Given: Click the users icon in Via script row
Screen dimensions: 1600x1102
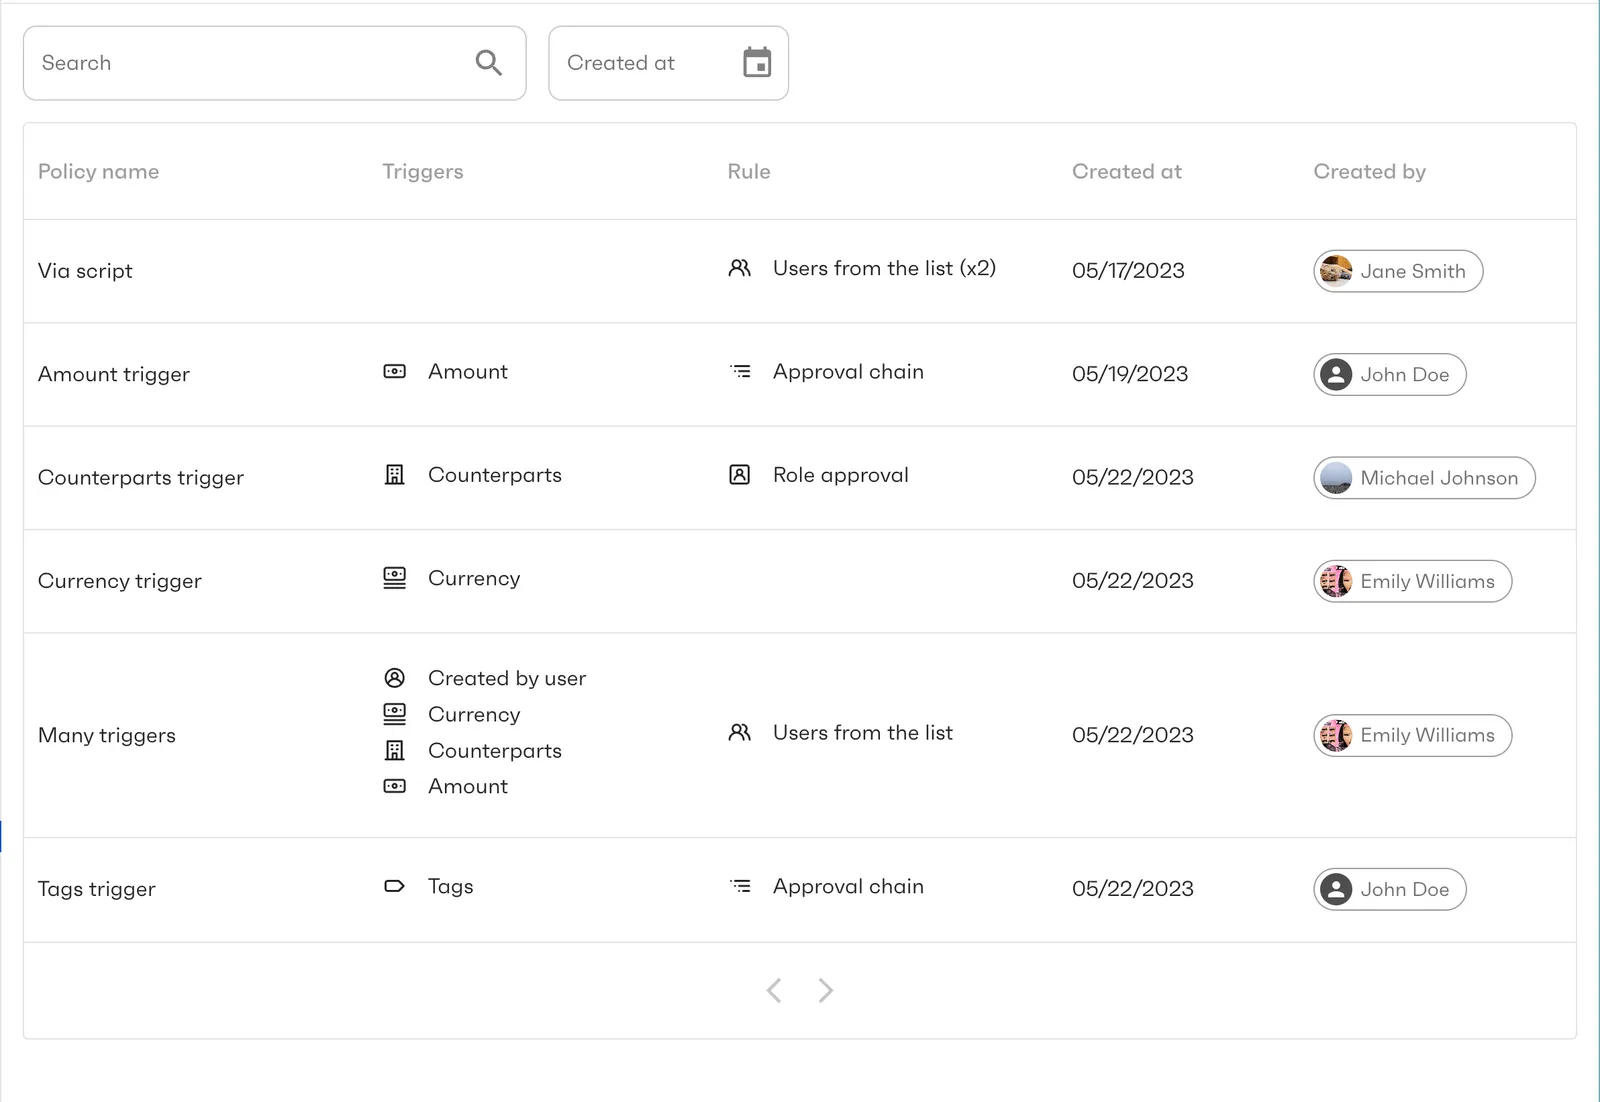Looking at the screenshot, I should (x=739, y=268).
